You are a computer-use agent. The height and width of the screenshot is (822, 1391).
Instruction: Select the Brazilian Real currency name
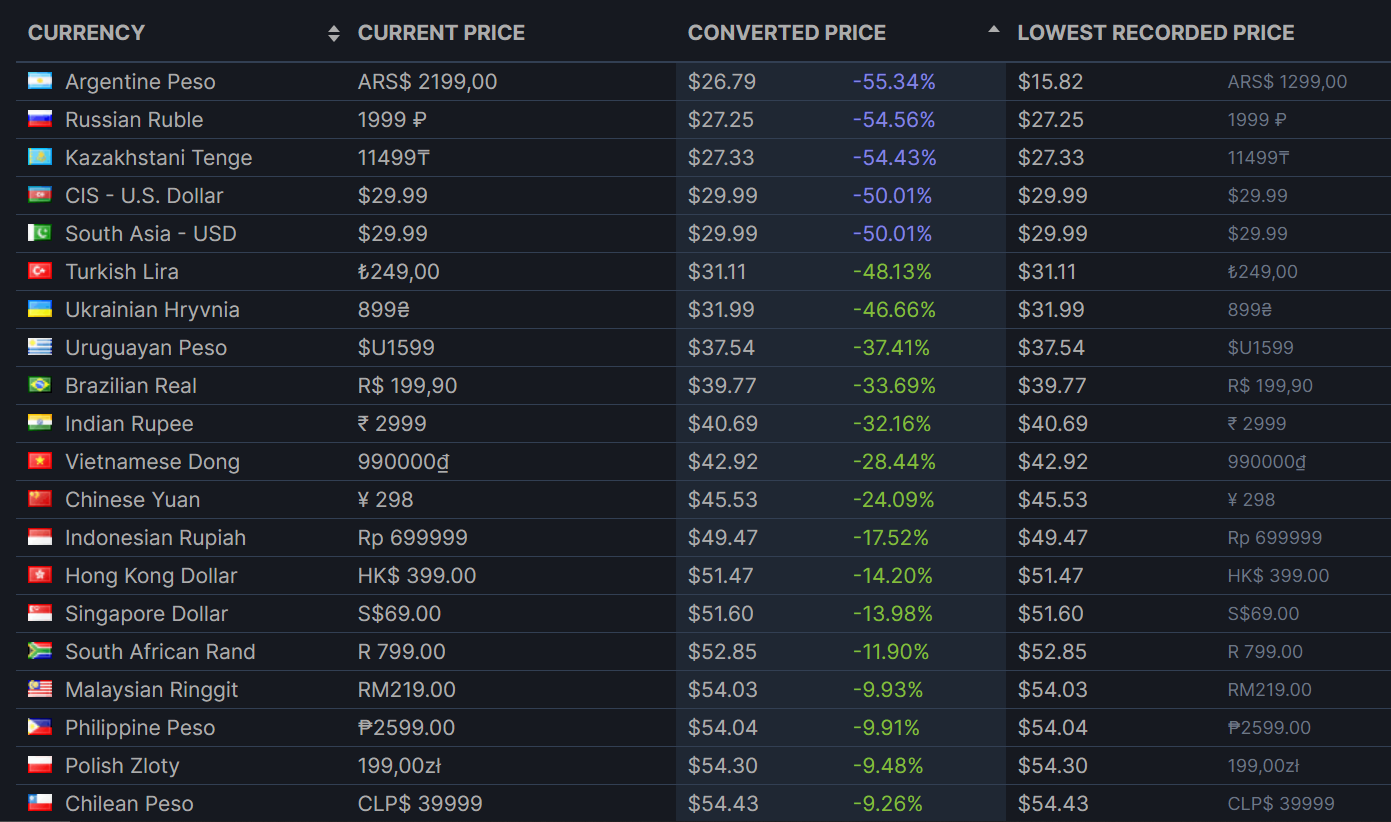(131, 386)
